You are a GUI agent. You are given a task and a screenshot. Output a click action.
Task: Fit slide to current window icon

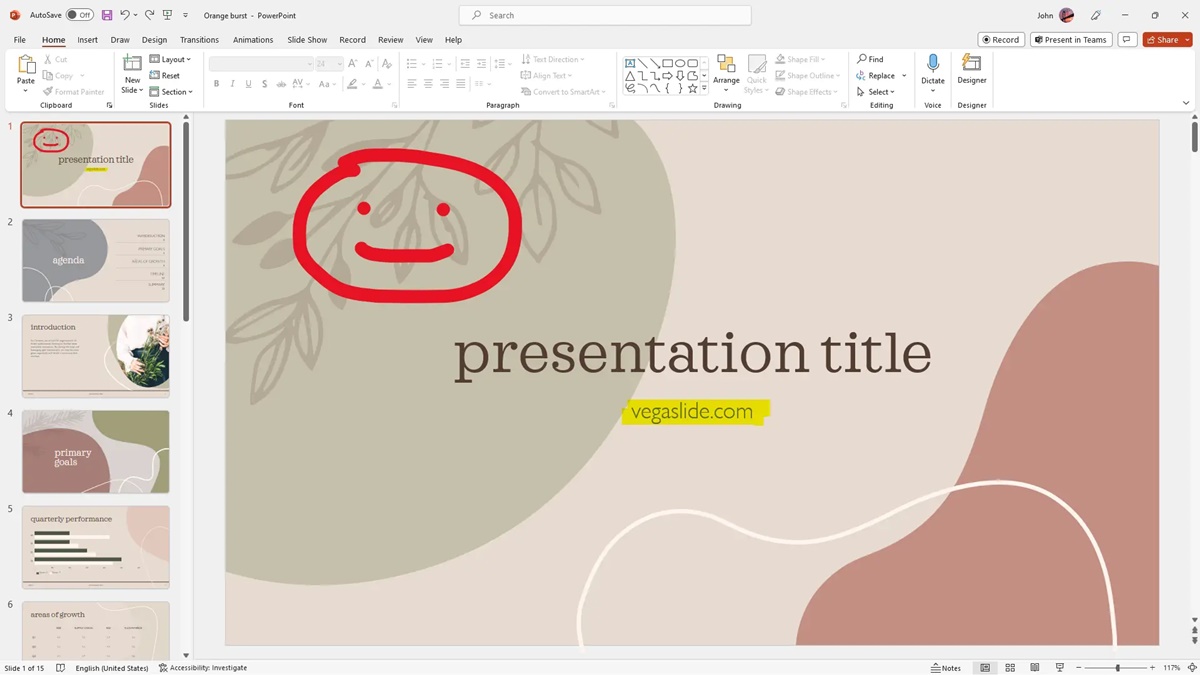(1192, 667)
